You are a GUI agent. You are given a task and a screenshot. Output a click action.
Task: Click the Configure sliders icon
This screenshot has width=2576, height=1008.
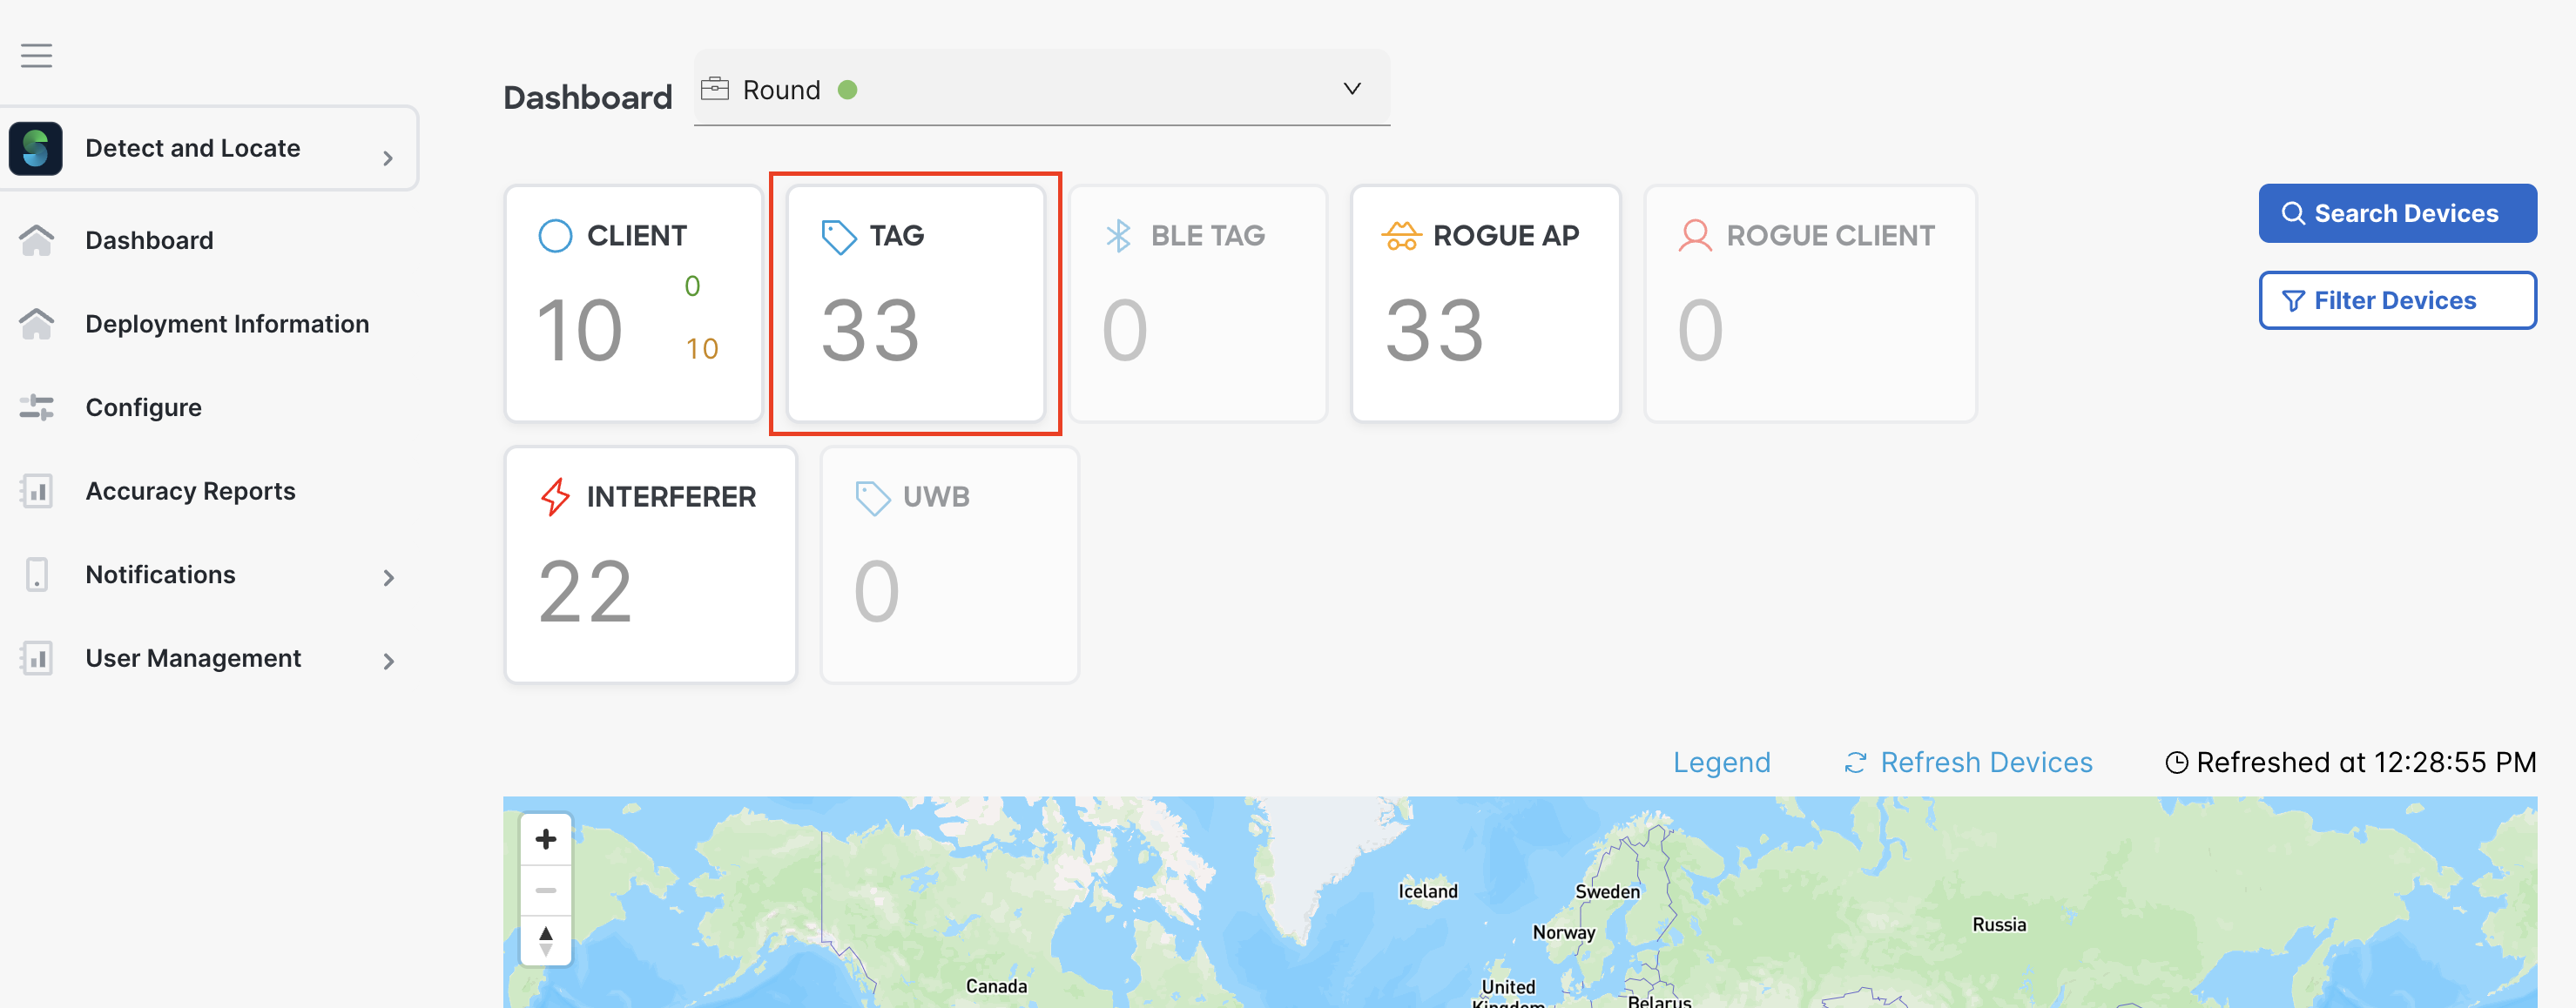coord(37,407)
